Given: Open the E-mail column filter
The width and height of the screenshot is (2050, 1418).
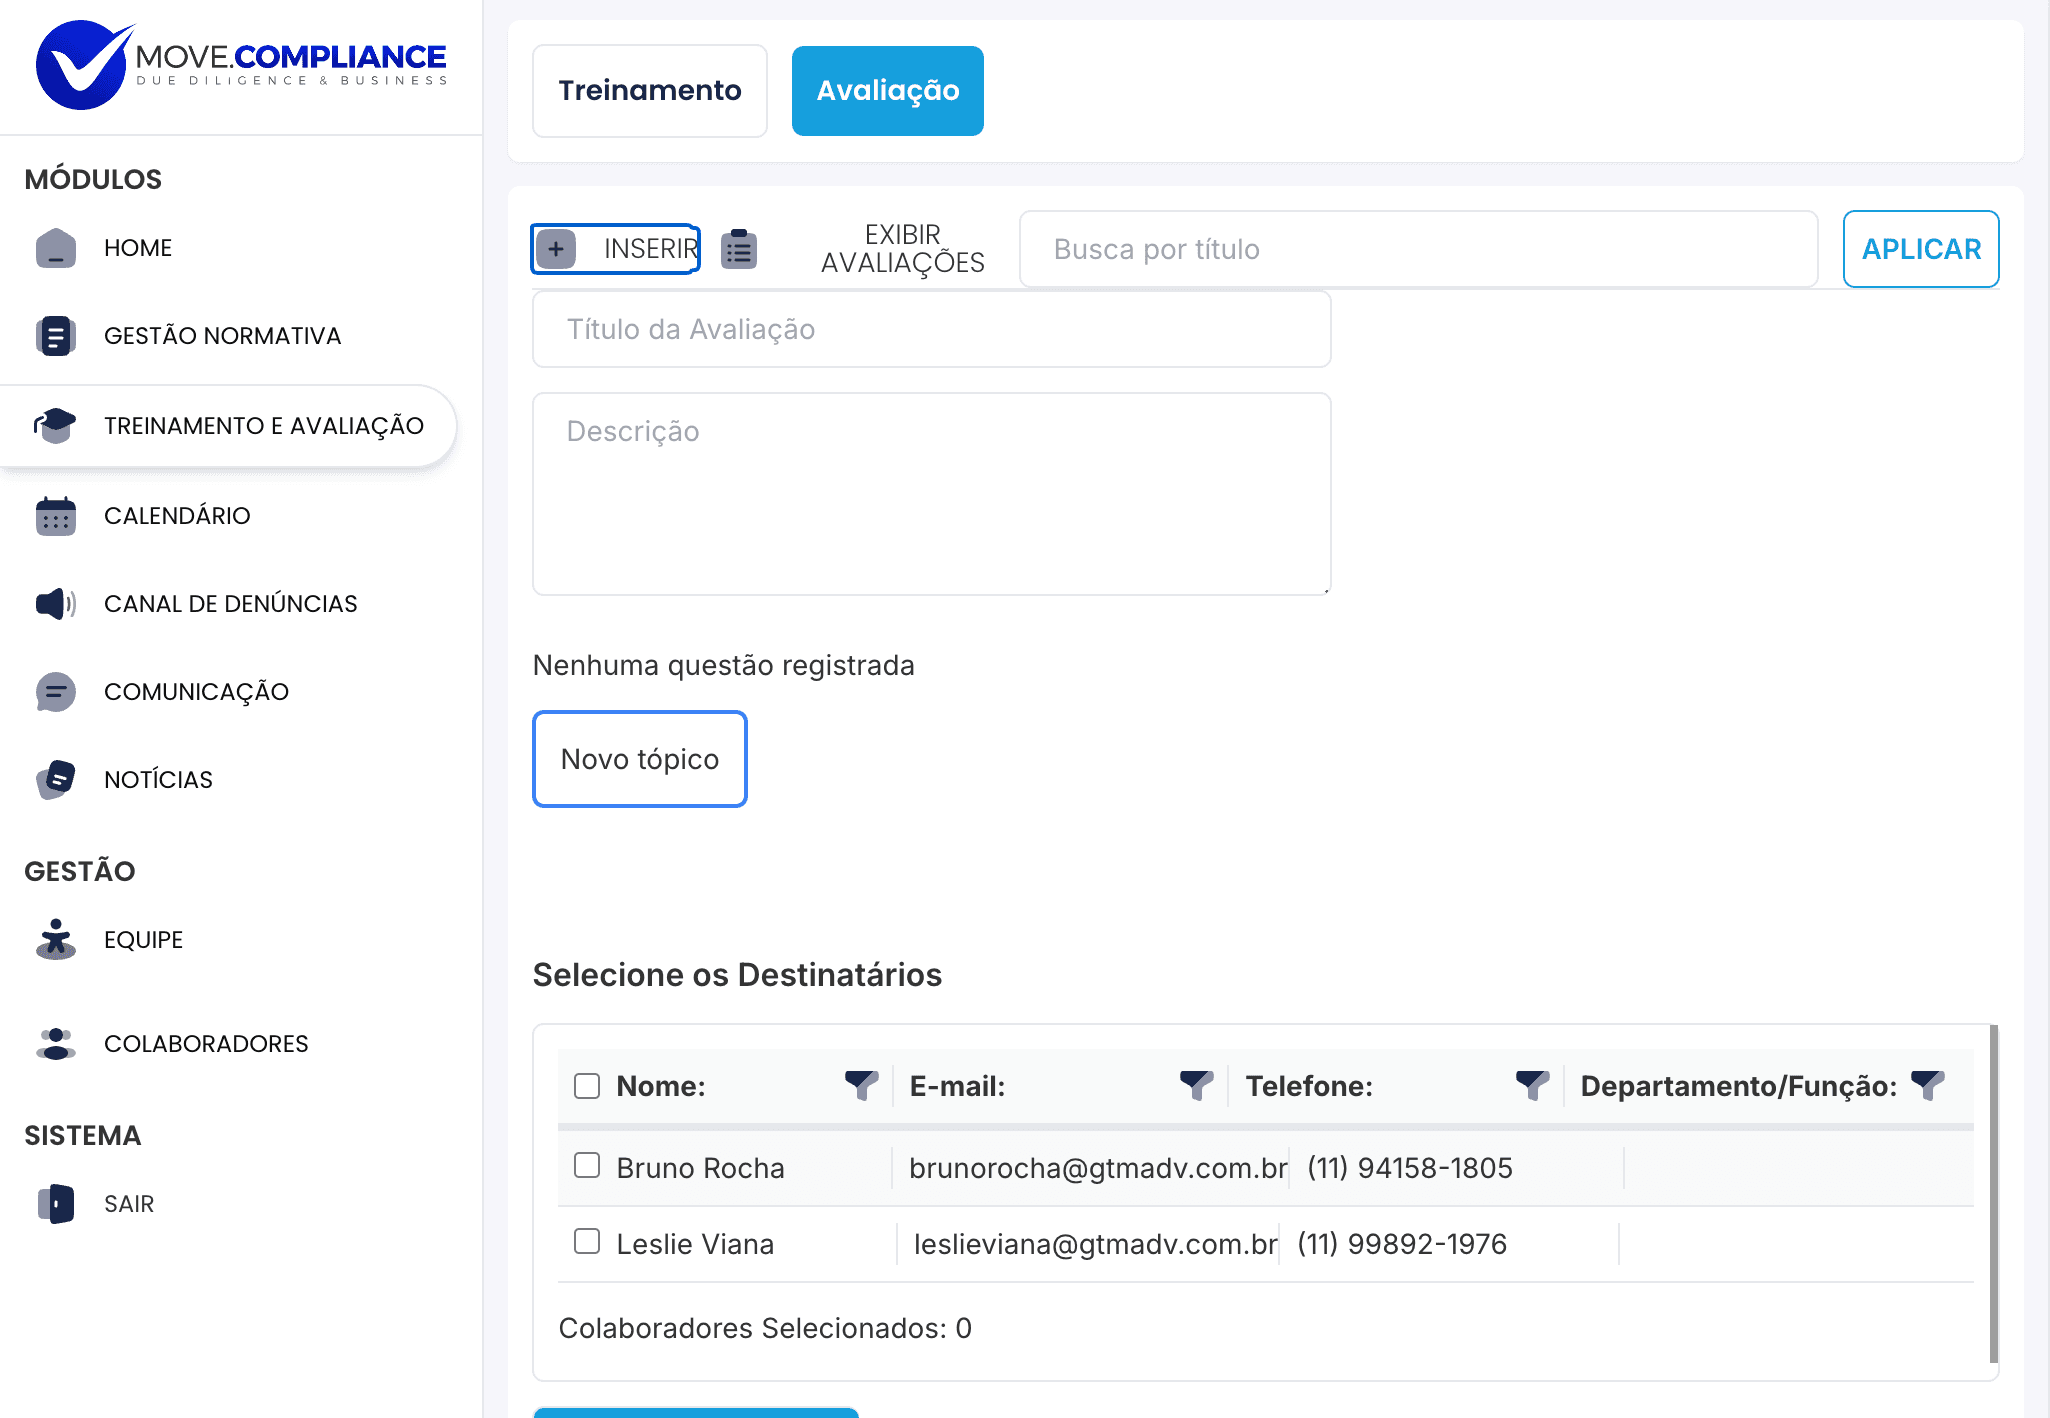Looking at the screenshot, I should click(1196, 1085).
